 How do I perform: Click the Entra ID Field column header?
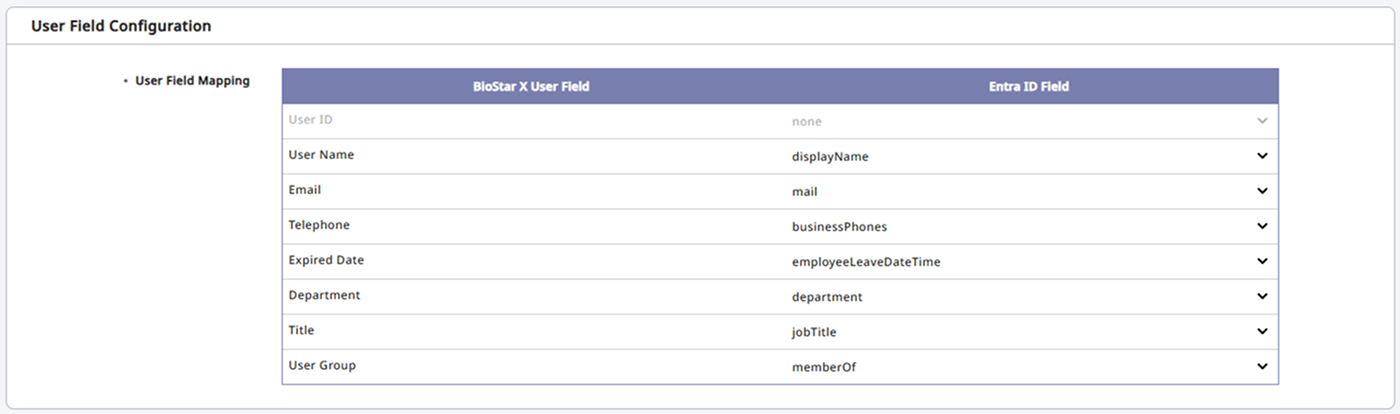pyautogui.click(x=1028, y=87)
